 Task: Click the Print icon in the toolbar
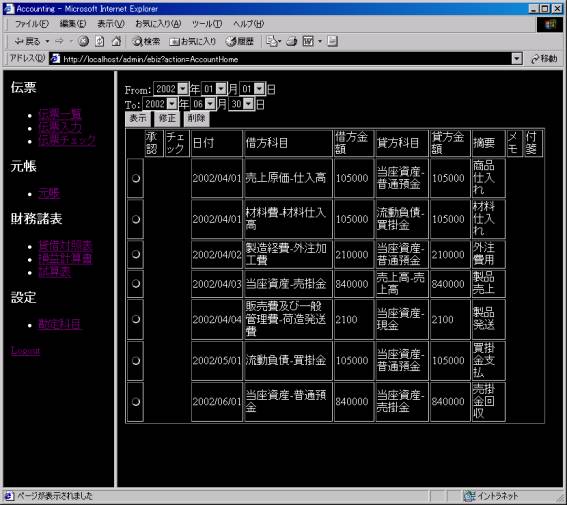click(292, 42)
